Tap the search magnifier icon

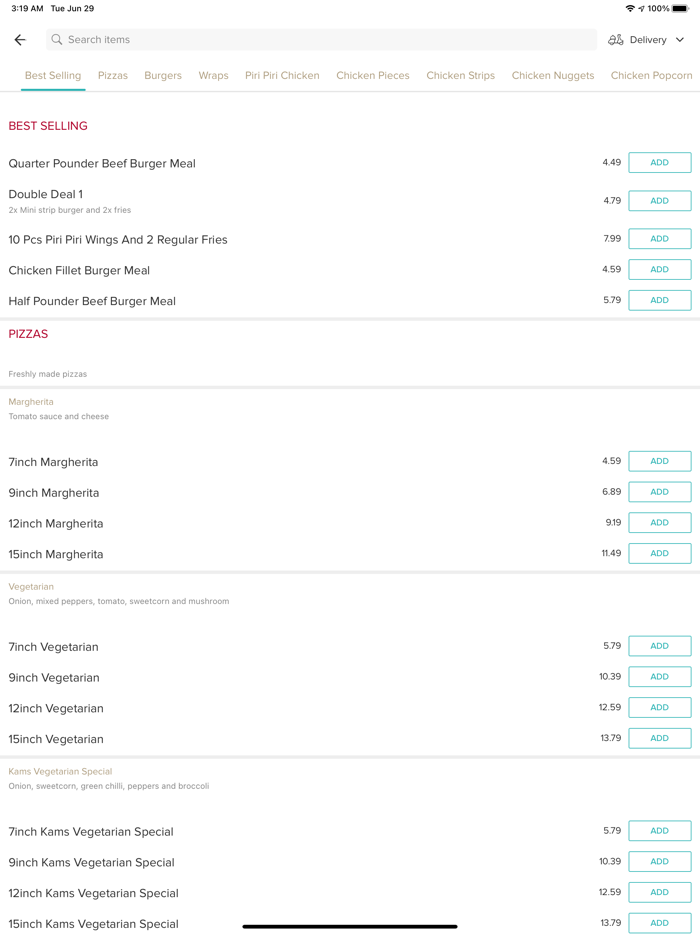[x=57, y=40]
